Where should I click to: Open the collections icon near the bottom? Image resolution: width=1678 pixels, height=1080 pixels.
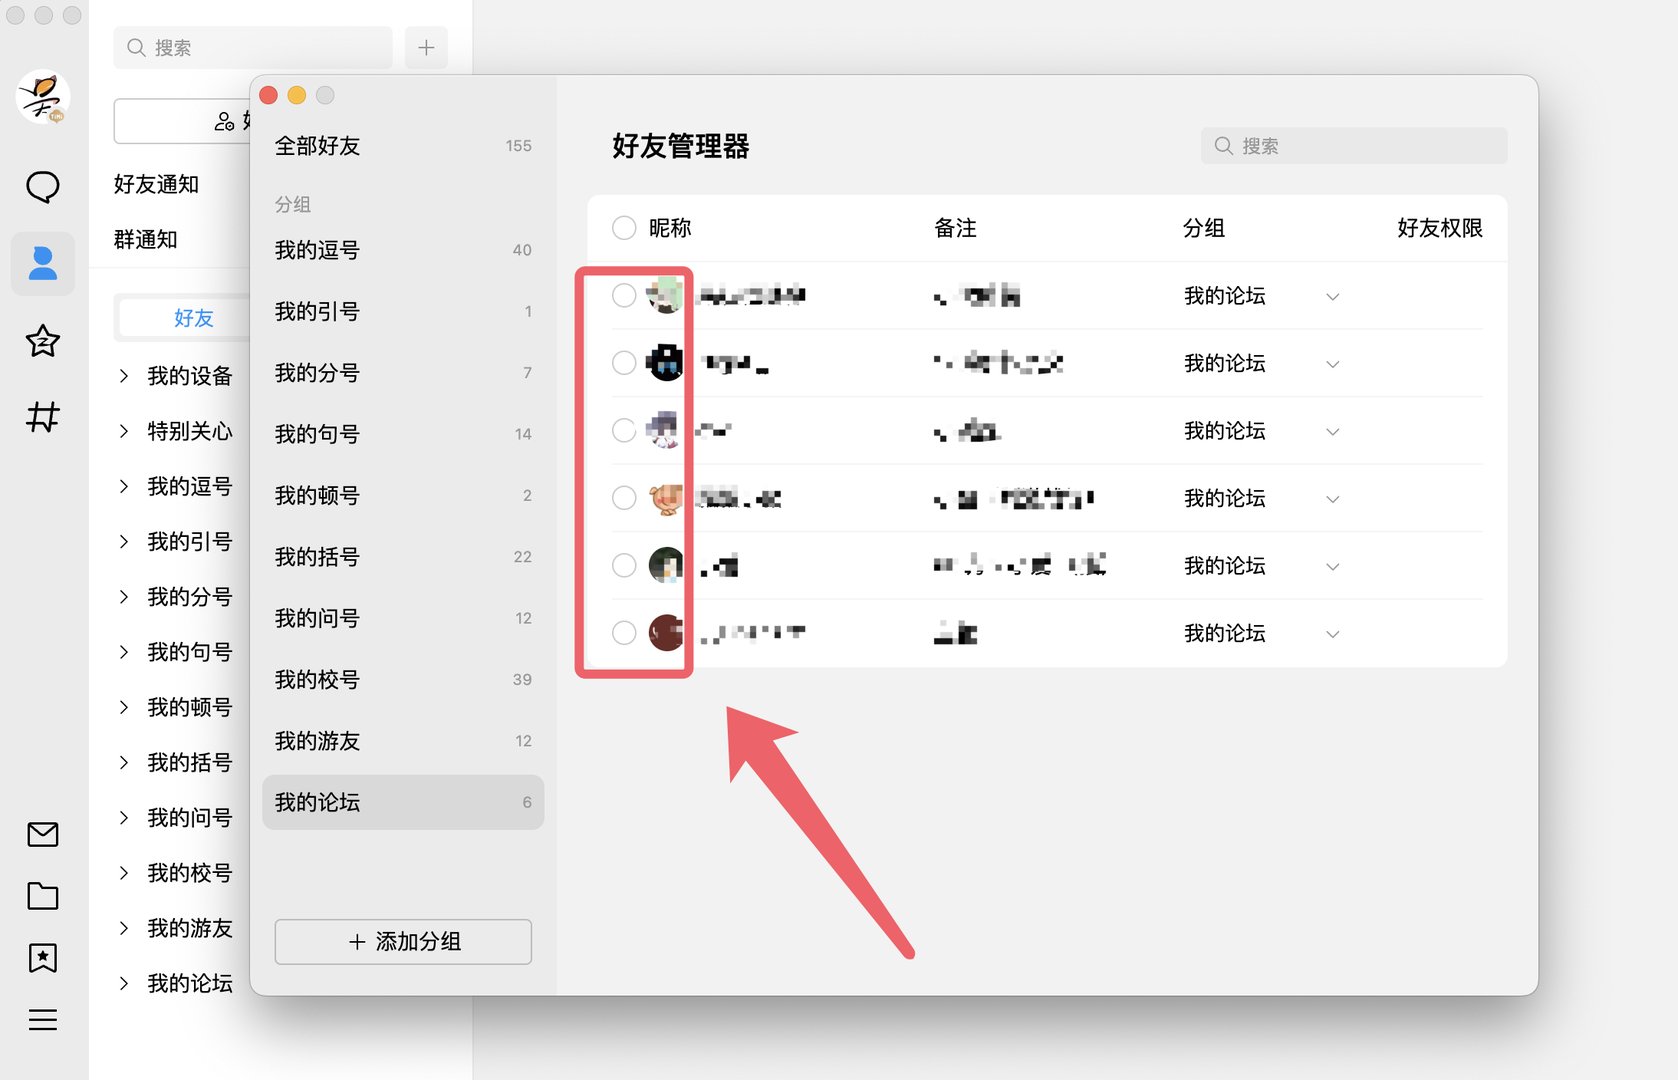coord(43,958)
